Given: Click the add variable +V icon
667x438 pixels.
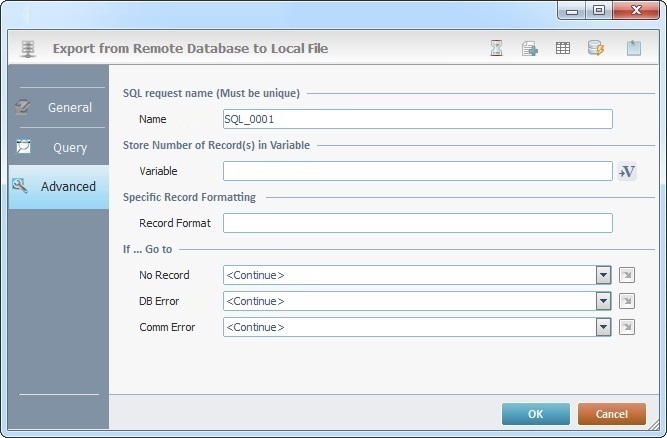Looking at the screenshot, I should (627, 171).
